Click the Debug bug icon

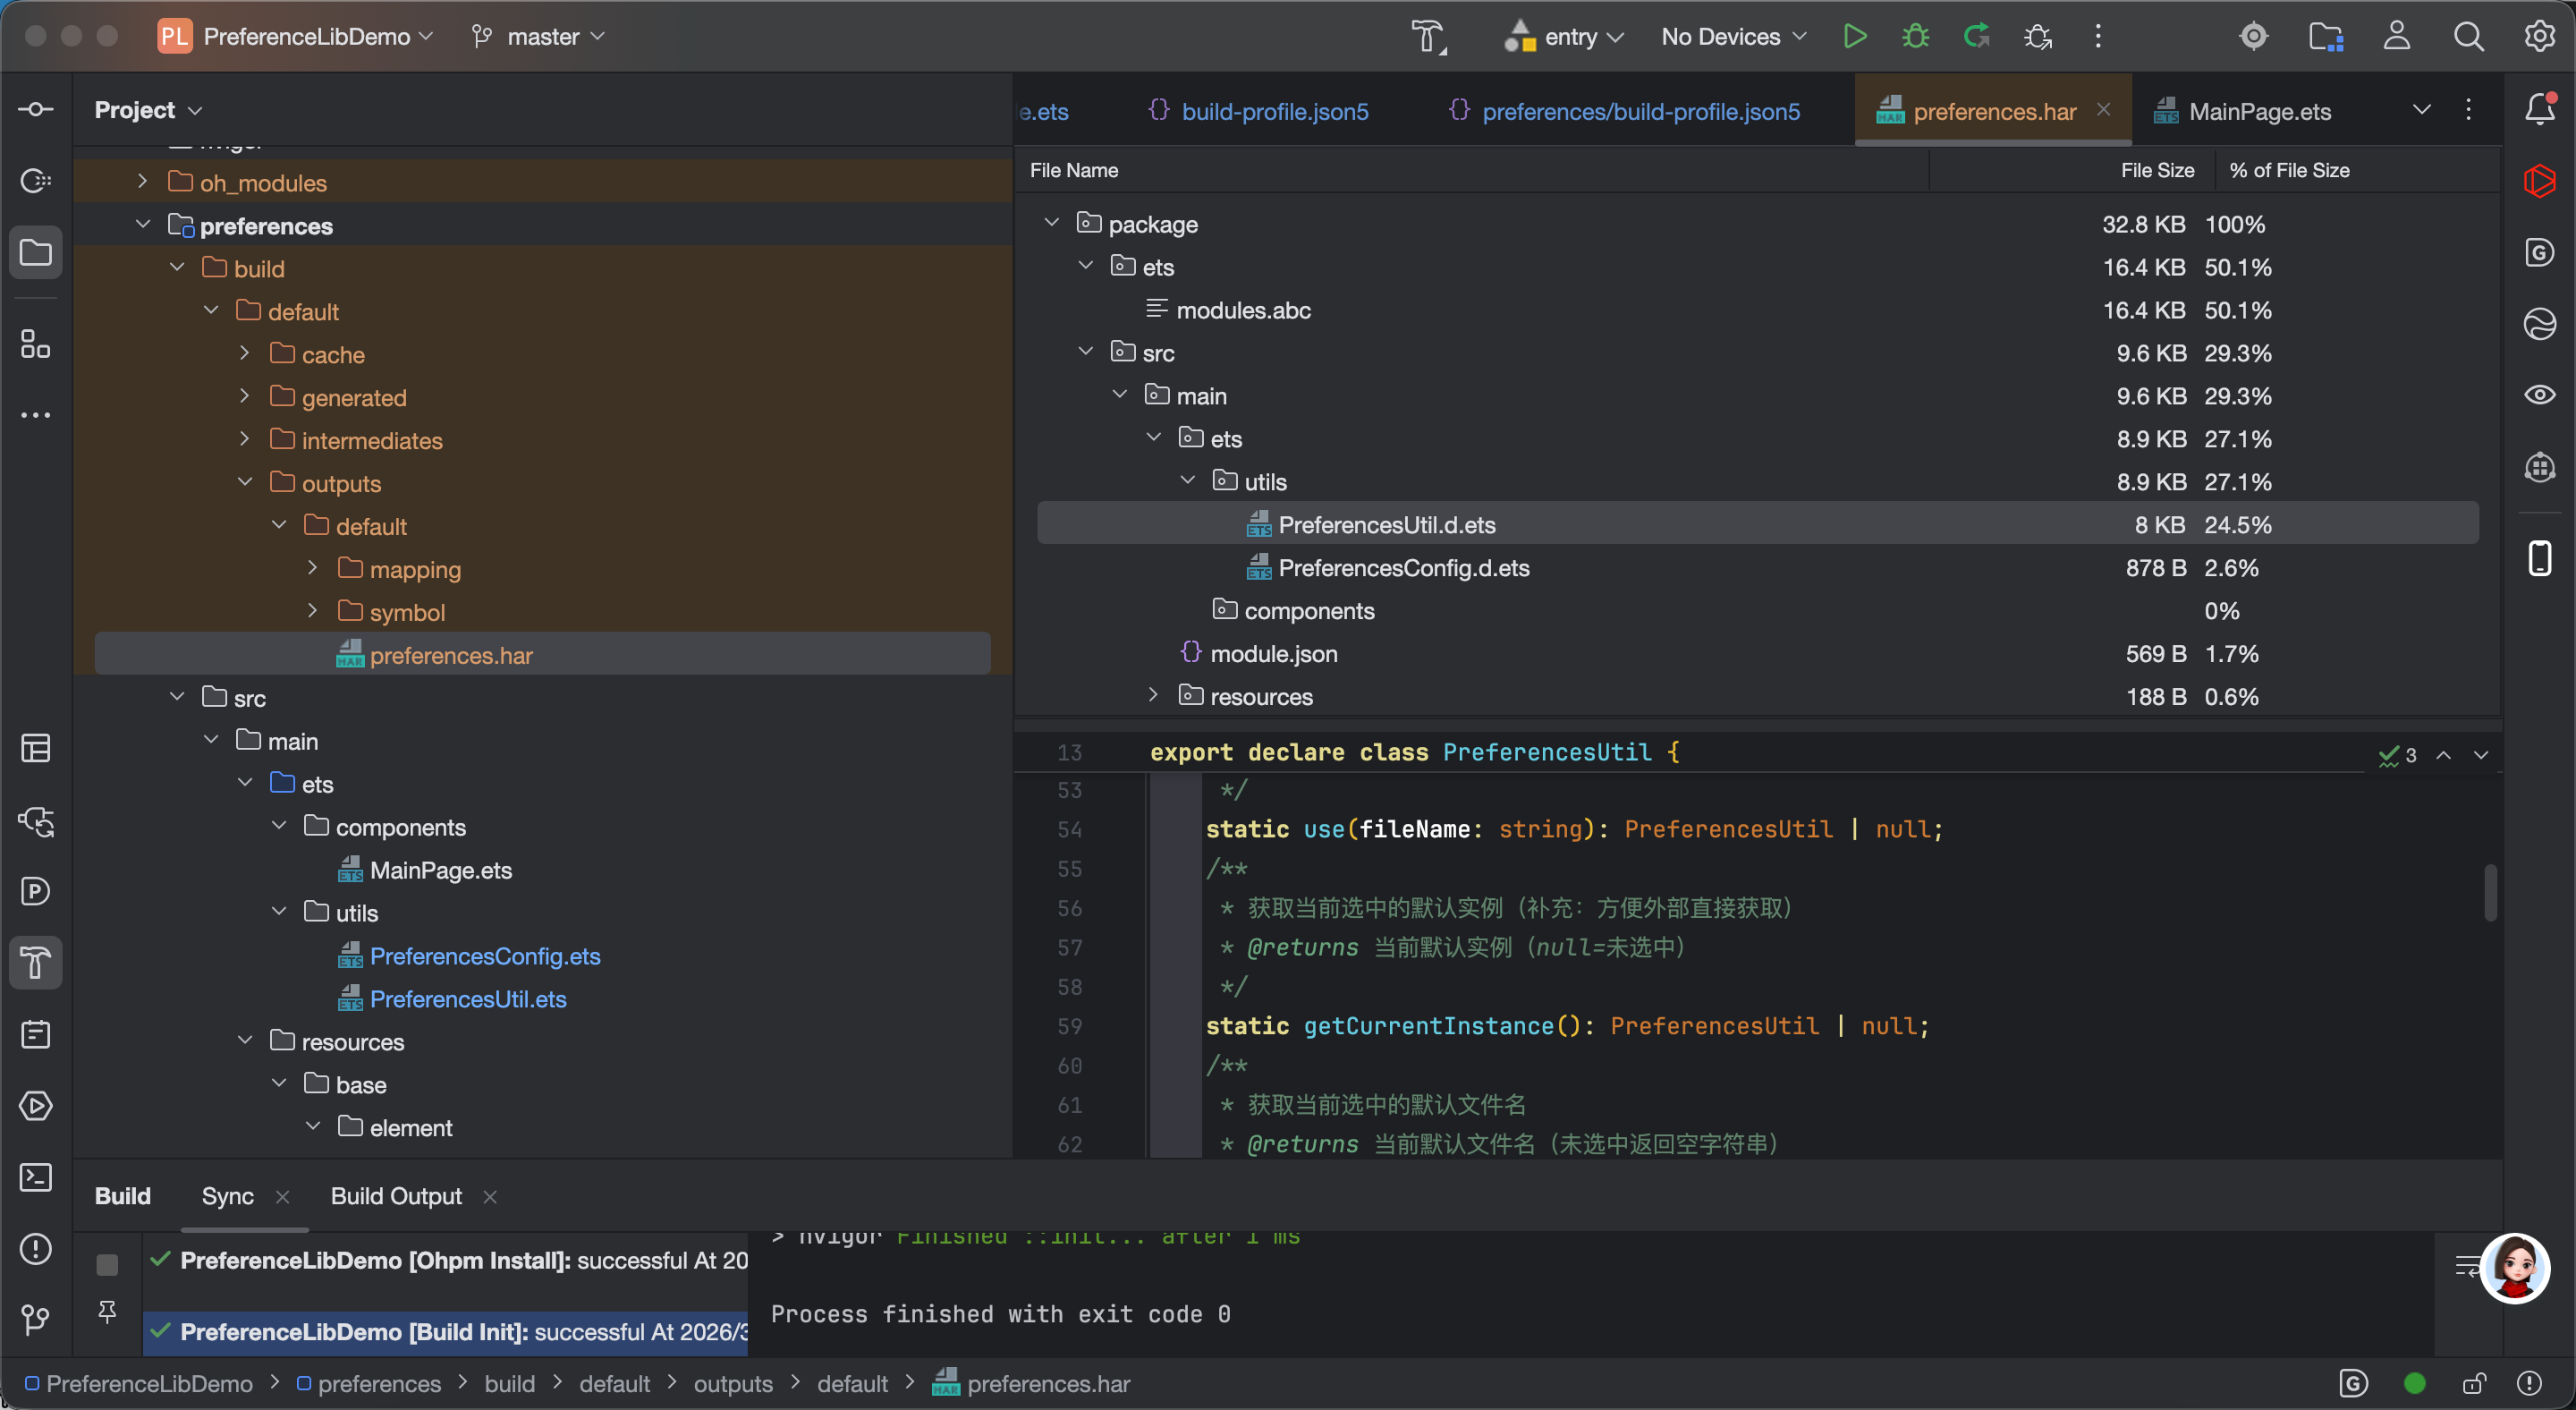pos(1915,37)
